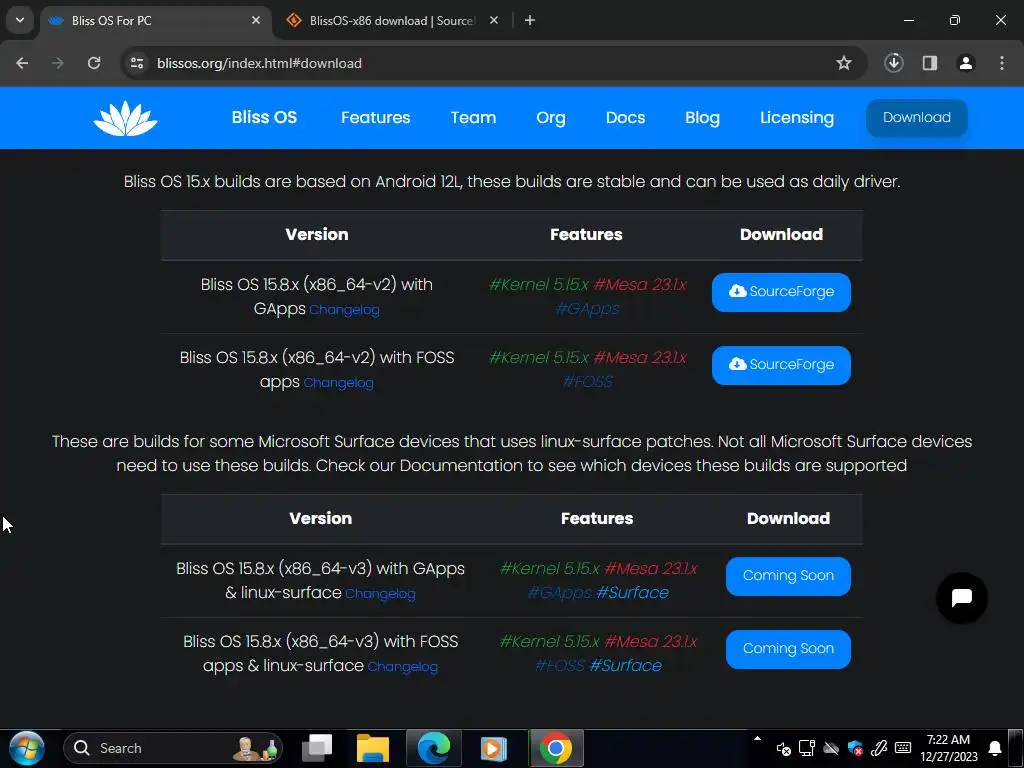The width and height of the screenshot is (1024, 768).
Task: Open Chrome profile avatar
Action: click(966, 63)
